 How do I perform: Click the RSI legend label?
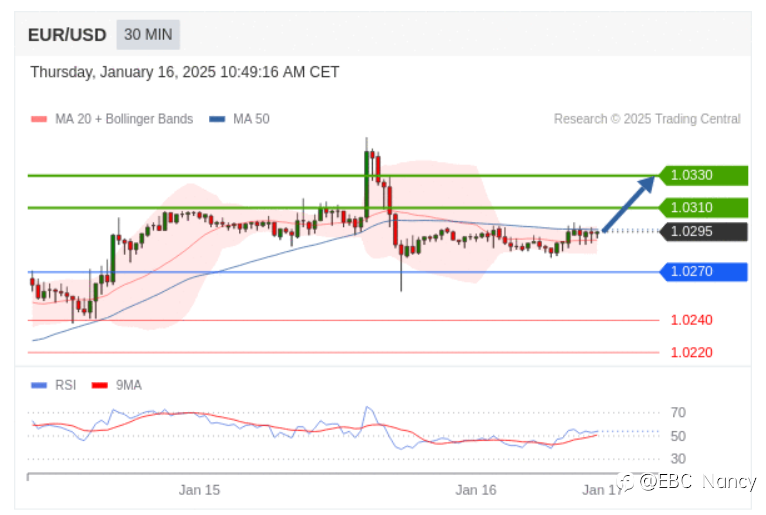[65, 386]
